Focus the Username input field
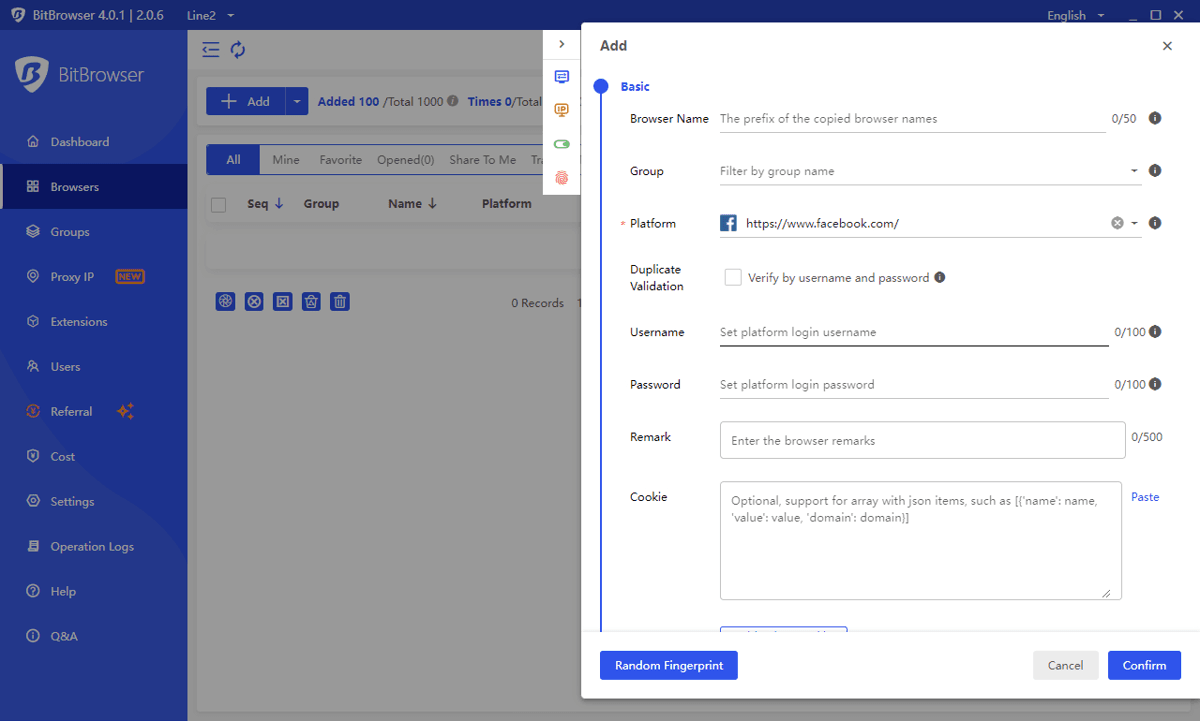This screenshot has height=721, width=1200. [914, 332]
